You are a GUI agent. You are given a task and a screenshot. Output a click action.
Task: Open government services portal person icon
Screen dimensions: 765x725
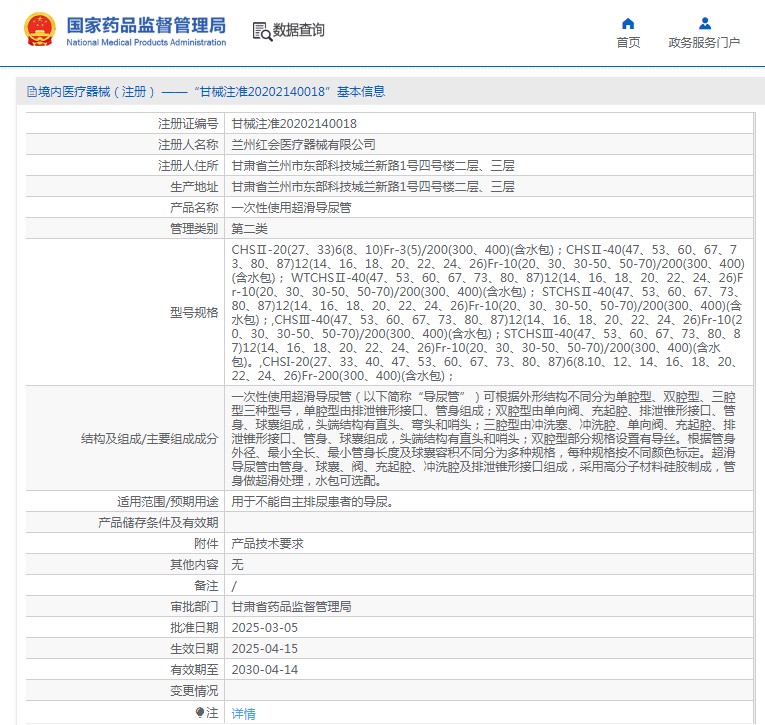705,23
